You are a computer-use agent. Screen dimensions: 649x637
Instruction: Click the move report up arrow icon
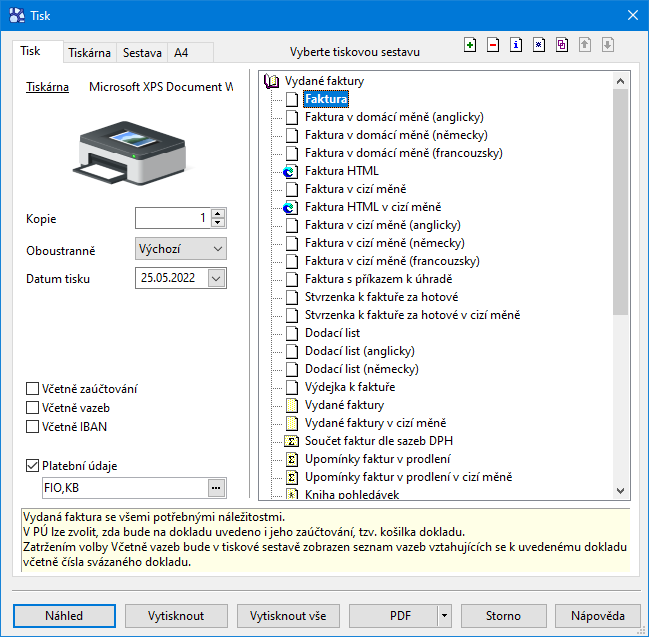point(585,45)
